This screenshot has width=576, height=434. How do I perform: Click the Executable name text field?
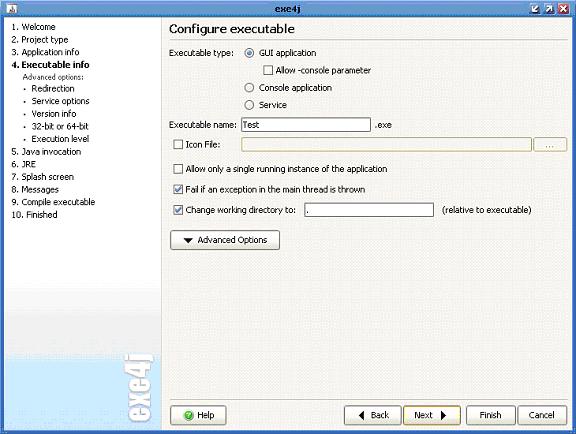tap(306, 125)
